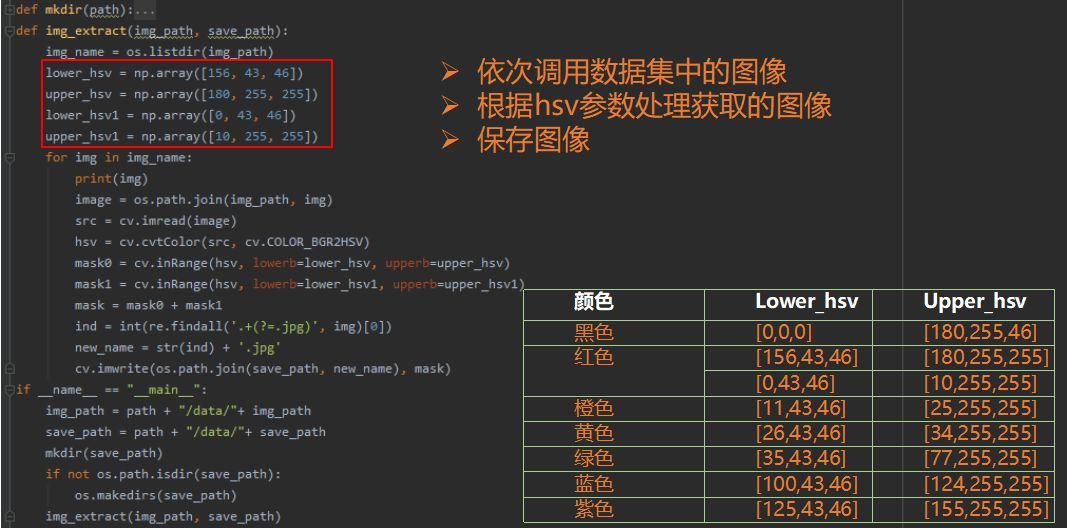The width and height of the screenshot is (1067, 528).
Task: Click the fold end marker beside cv.imwrite line
Action: pos(9,369)
